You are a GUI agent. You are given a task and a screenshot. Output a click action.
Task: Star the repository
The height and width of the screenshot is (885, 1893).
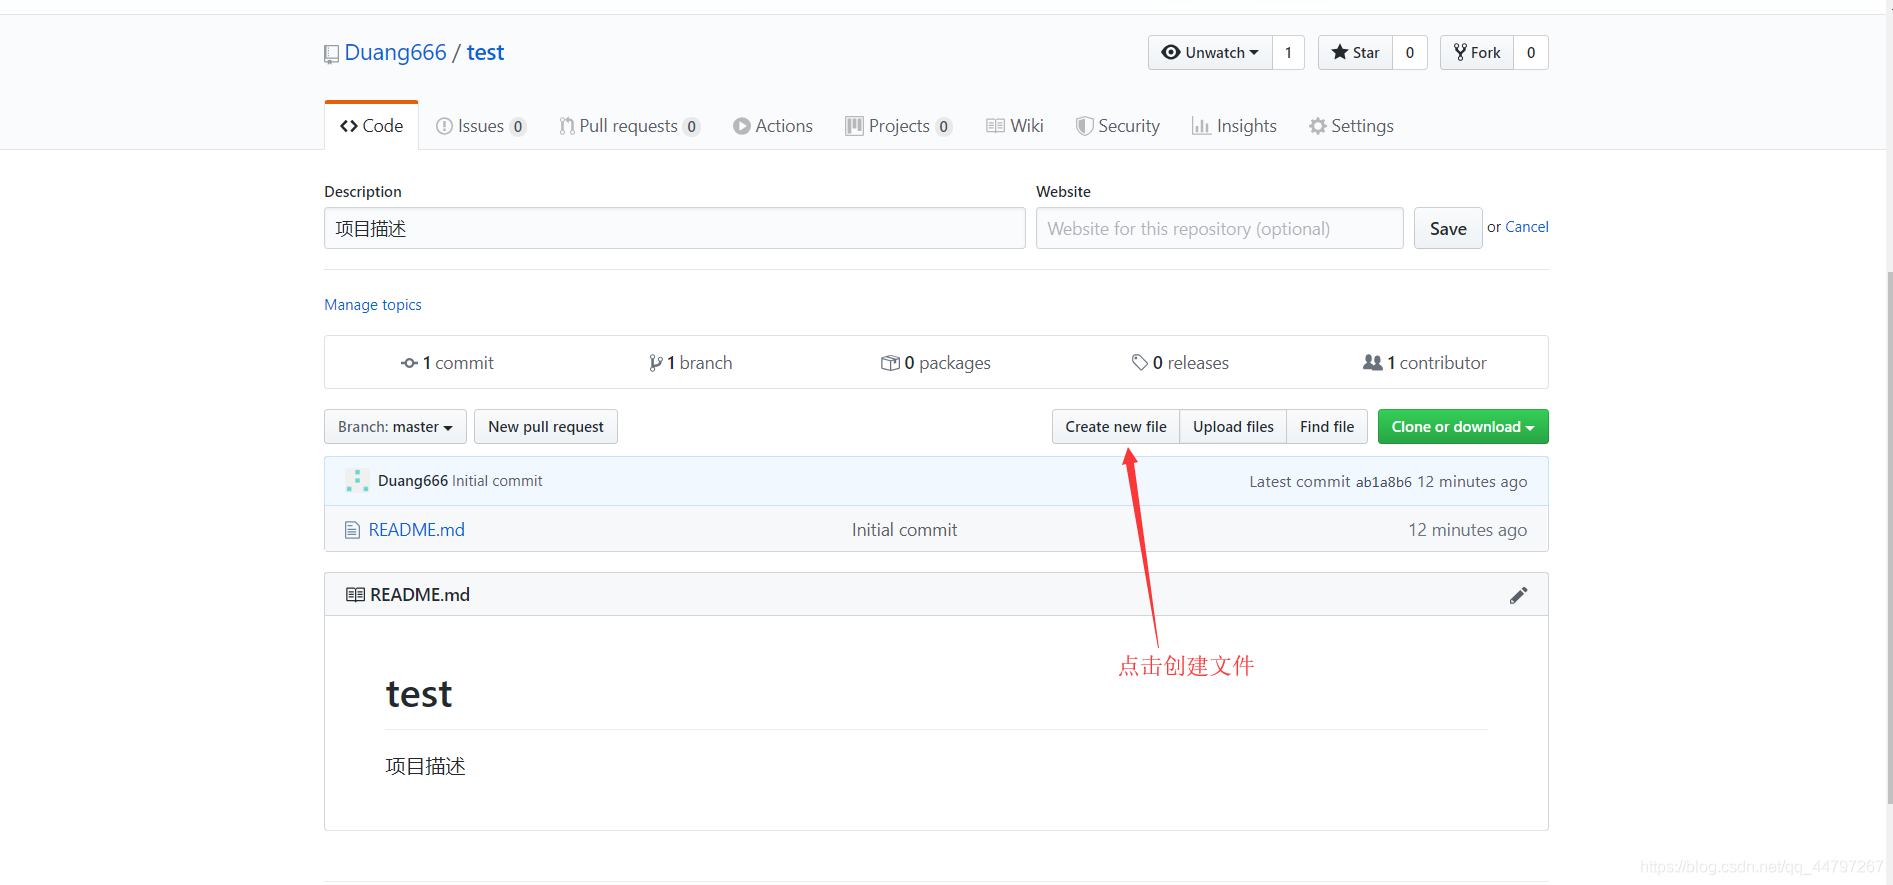point(1355,52)
